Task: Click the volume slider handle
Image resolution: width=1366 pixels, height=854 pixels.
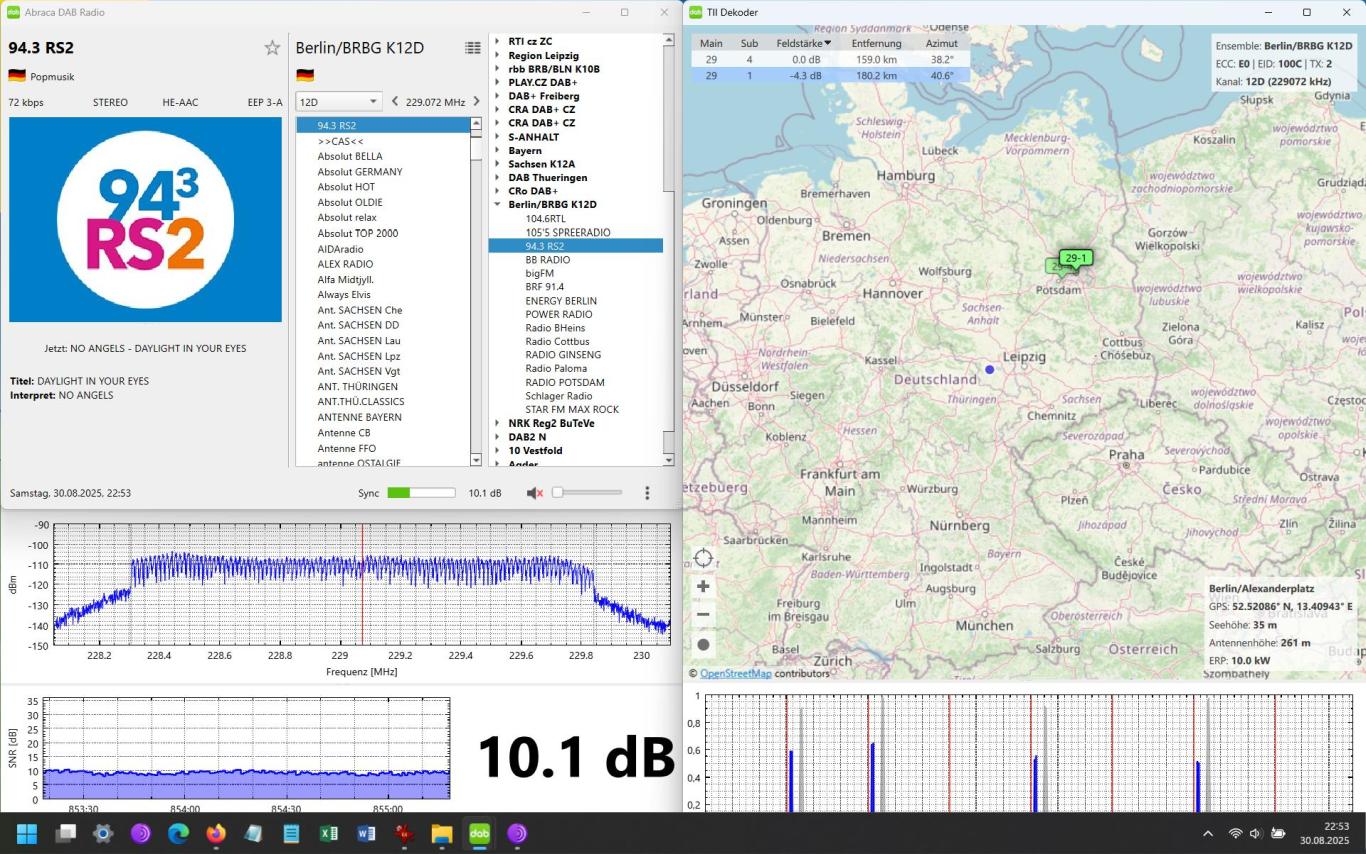Action: pos(557,493)
